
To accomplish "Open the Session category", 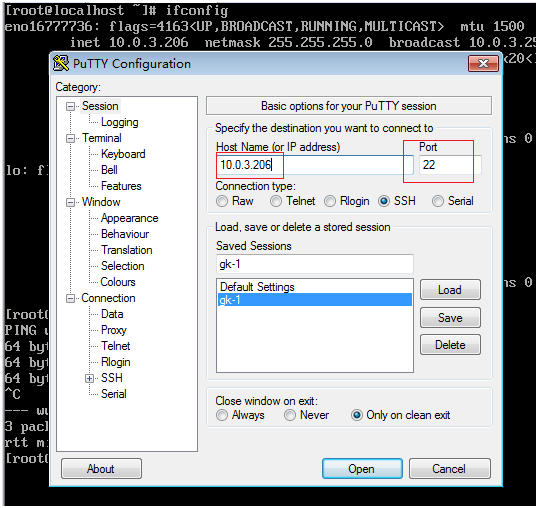I will (100, 106).
